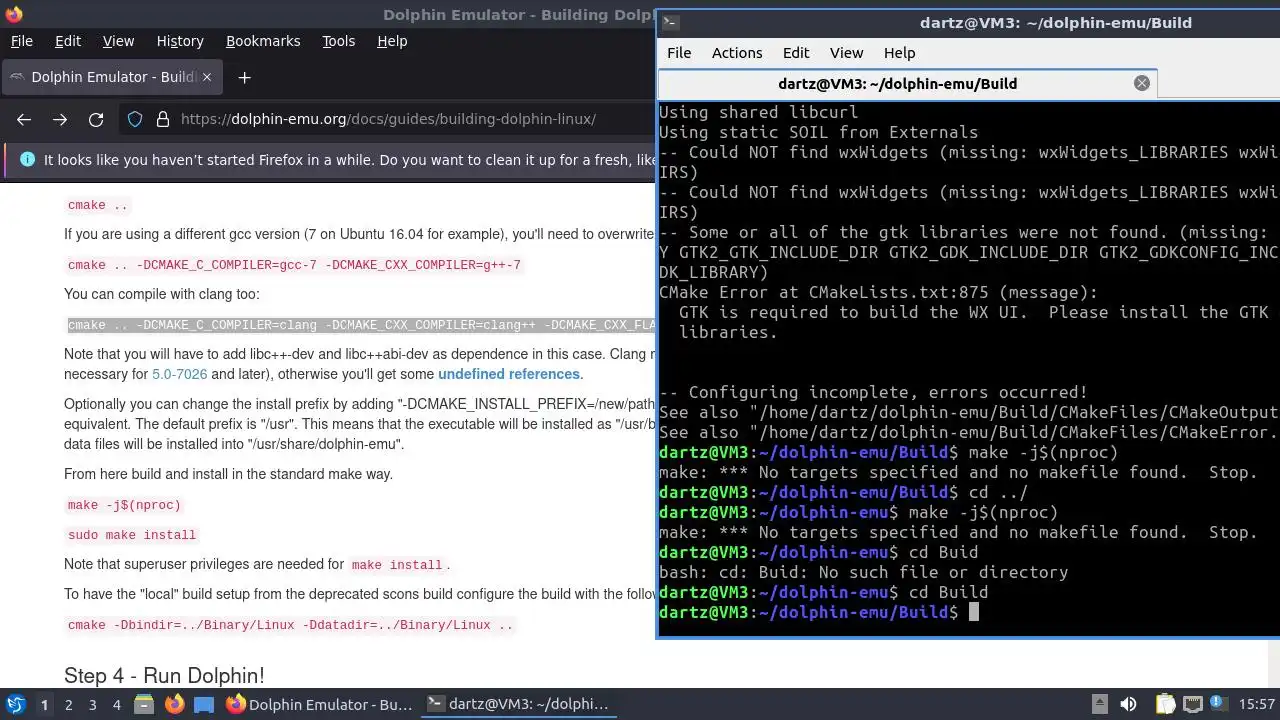Viewport: 1280px width, 720px height.
Task: Open the terminal View menu
Action: [x=846, y=53]
